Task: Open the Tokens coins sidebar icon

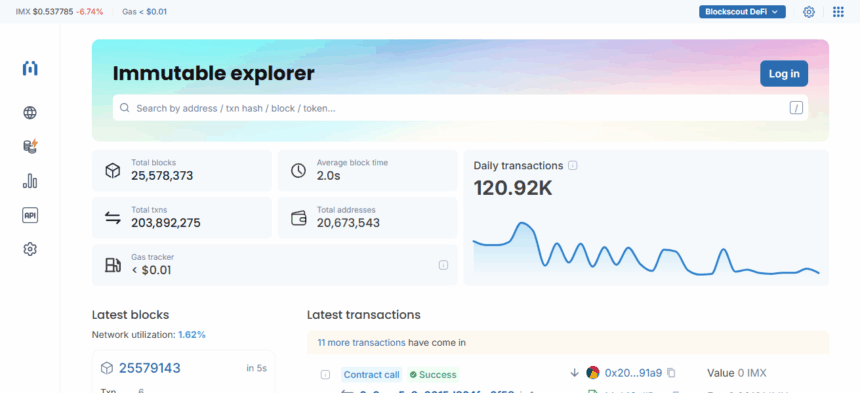Action: pyautogui.click(x=30, y=146)
